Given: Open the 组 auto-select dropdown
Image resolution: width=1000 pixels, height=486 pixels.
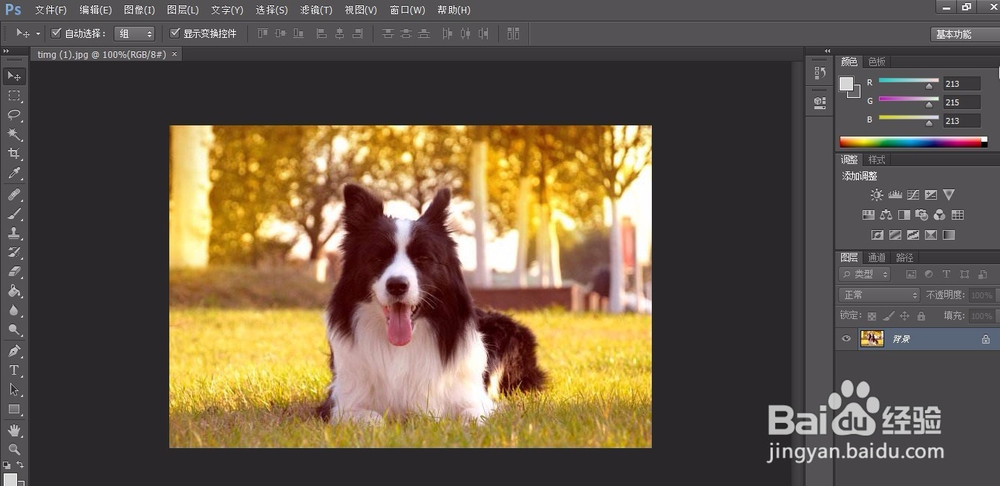Looking at the screenshot, I should [x=134, y=34].
